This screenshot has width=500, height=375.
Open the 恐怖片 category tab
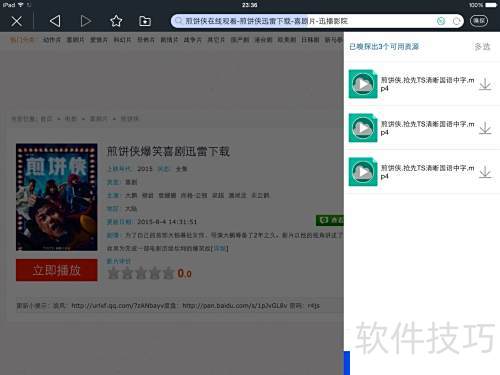coord(146,40)
